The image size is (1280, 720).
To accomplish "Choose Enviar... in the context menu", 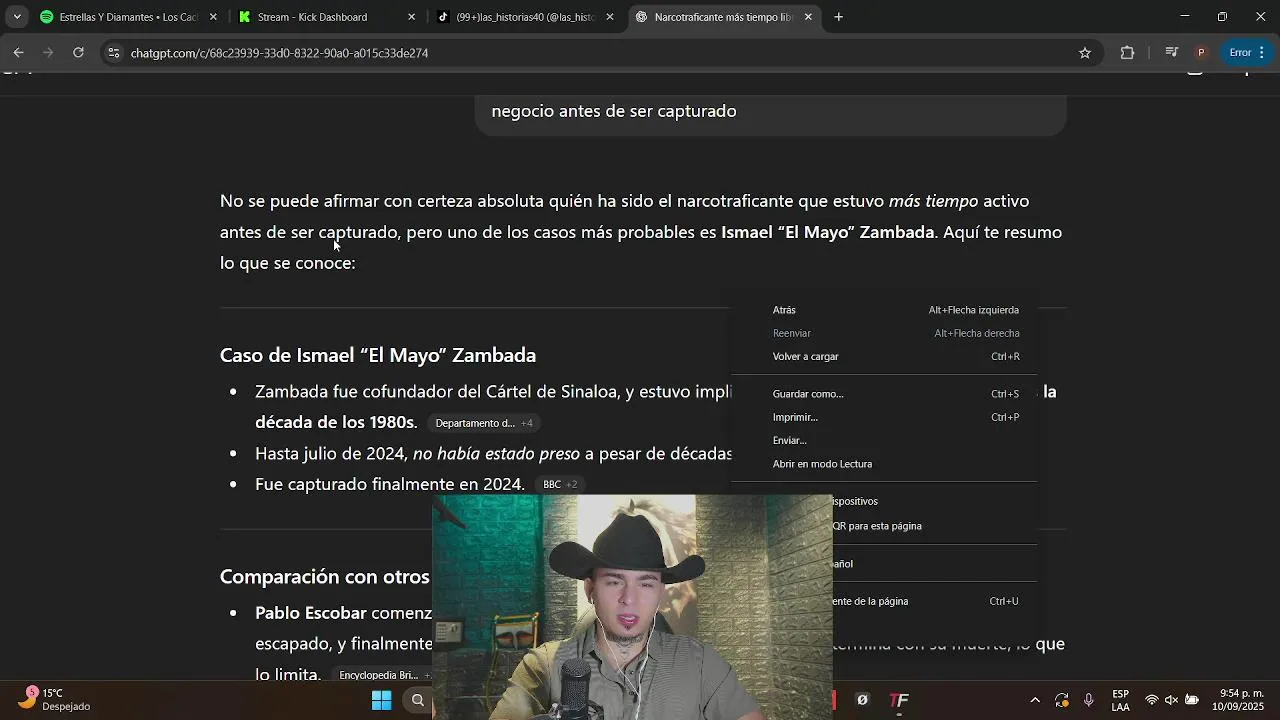I will point(885,440).
